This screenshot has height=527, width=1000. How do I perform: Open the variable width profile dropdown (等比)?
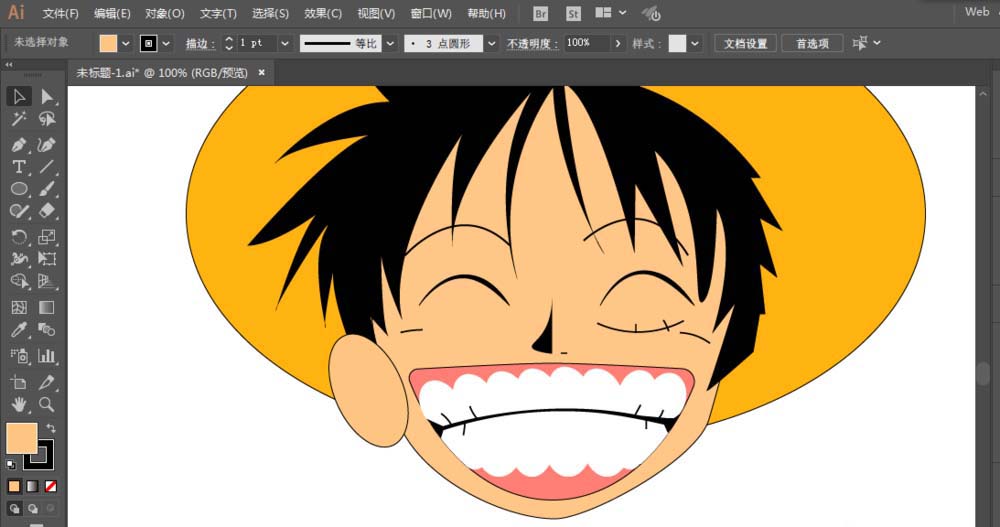390,43
